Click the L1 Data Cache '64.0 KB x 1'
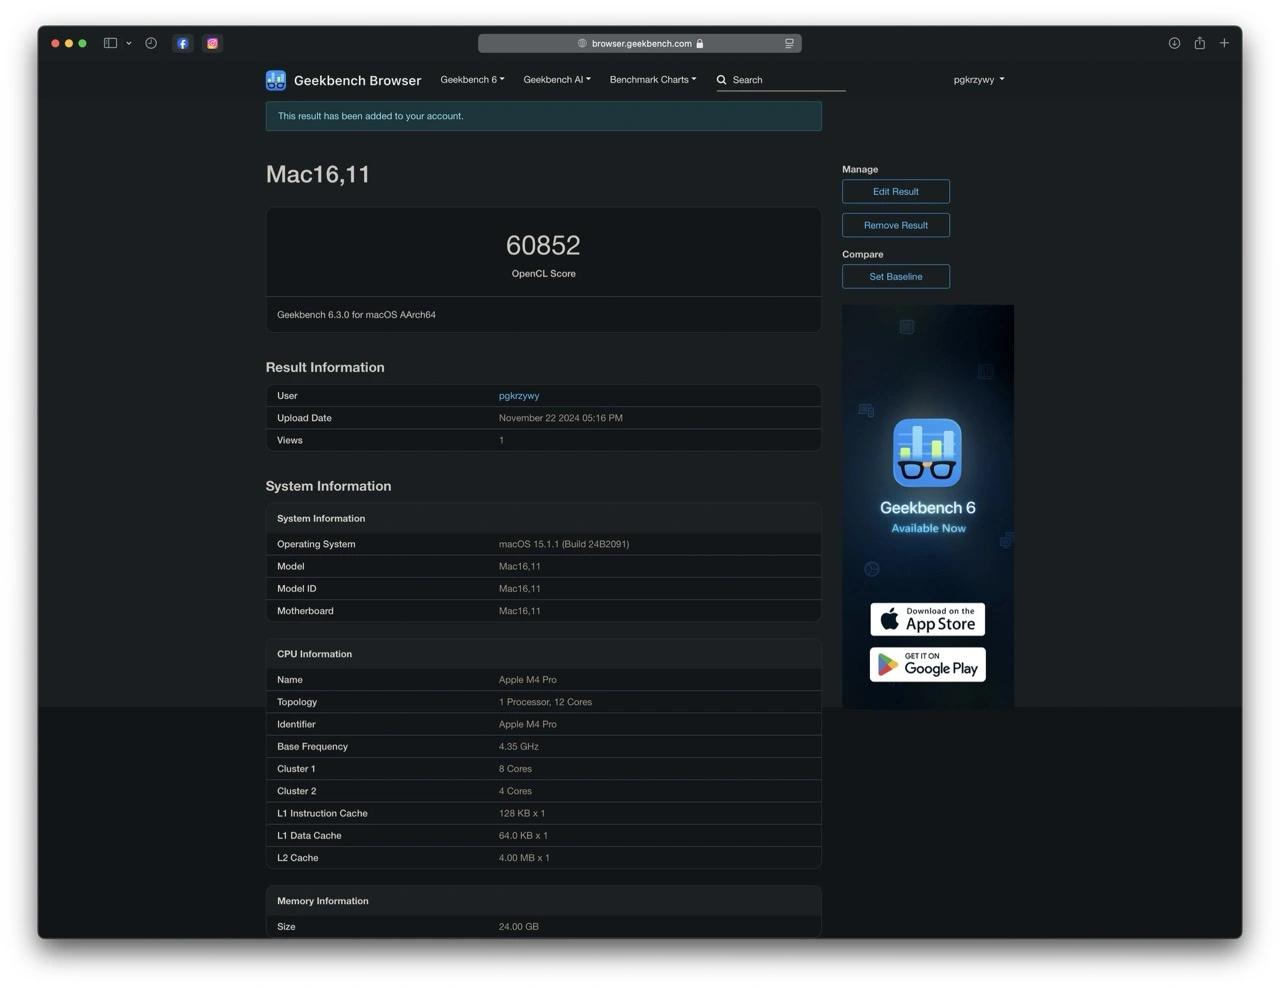 click(523, 836)
